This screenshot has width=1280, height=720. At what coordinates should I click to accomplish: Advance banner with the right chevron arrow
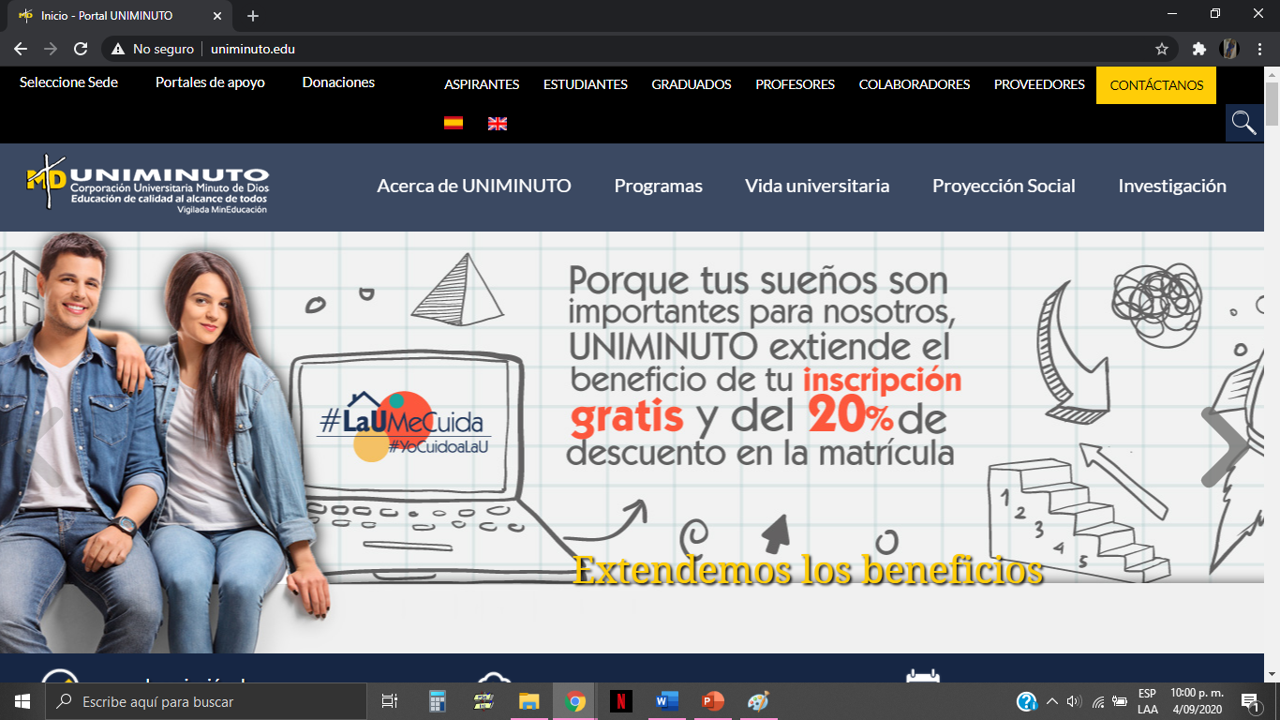pyautogui.click(x=1224, y=447)
